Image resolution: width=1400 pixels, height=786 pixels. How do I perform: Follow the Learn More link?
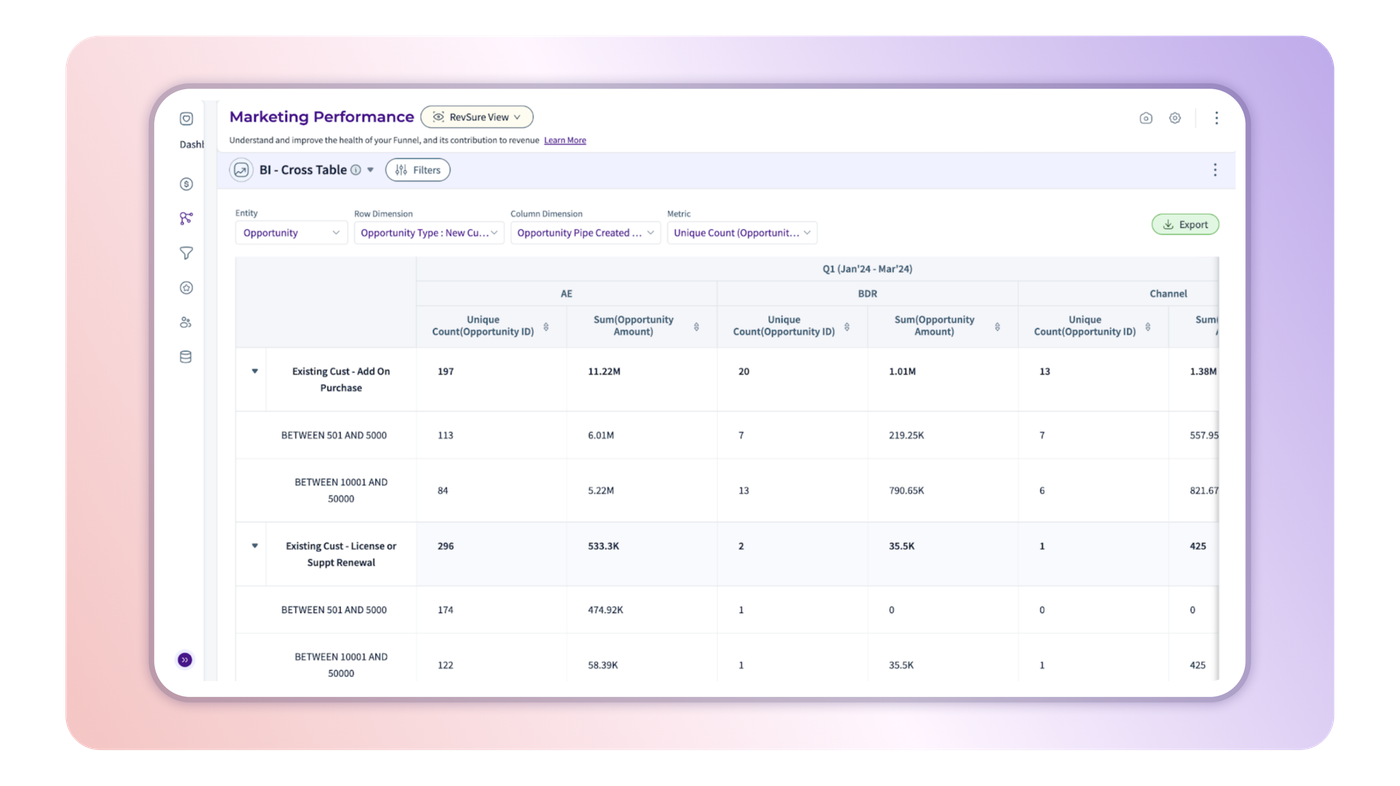click(x=565, y=140)
